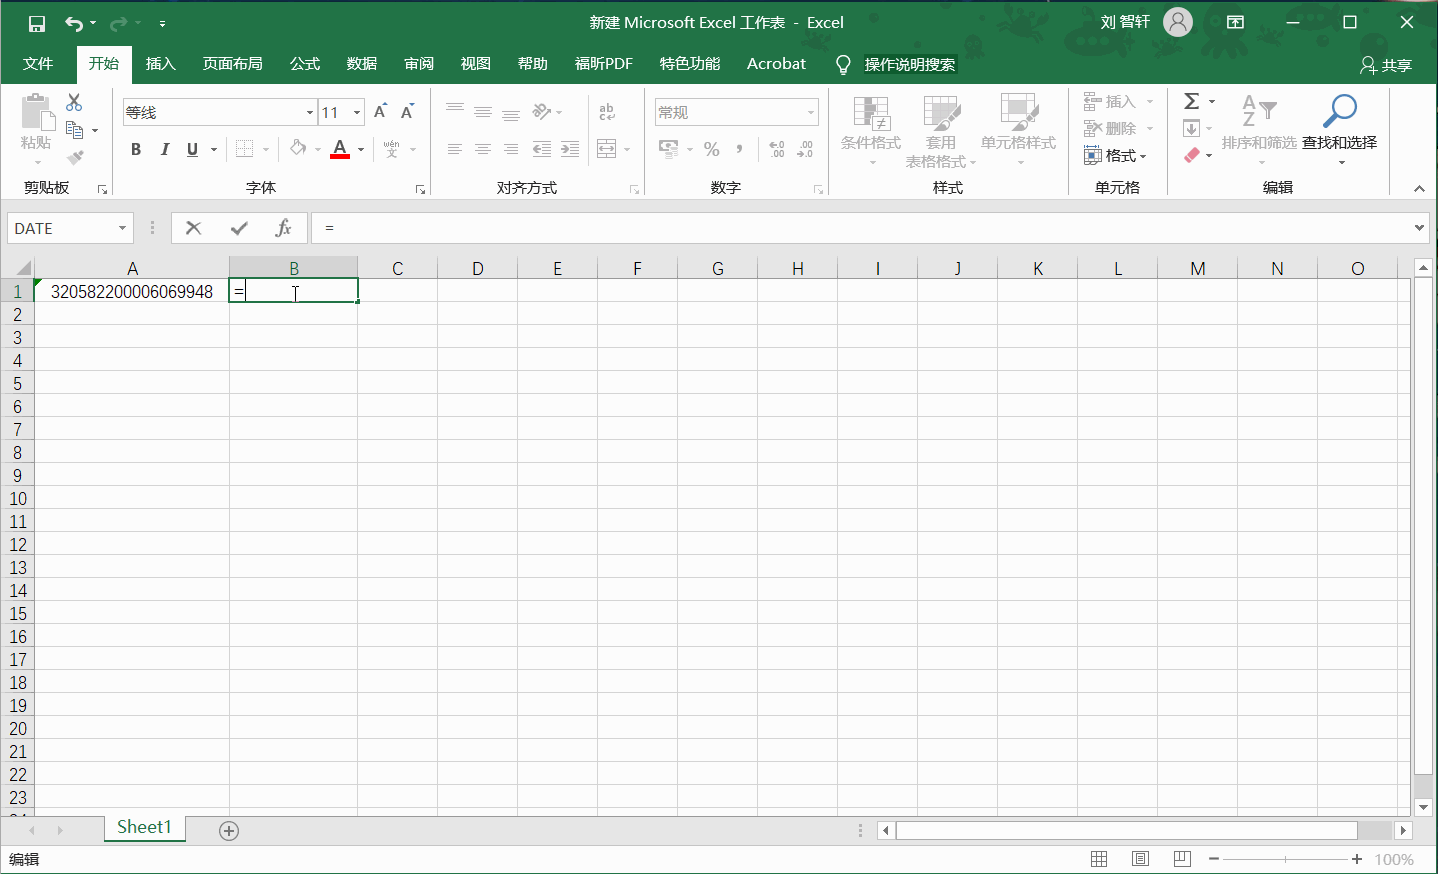
Task: Open borders dropdown arrow
Action: pos(266,150)
